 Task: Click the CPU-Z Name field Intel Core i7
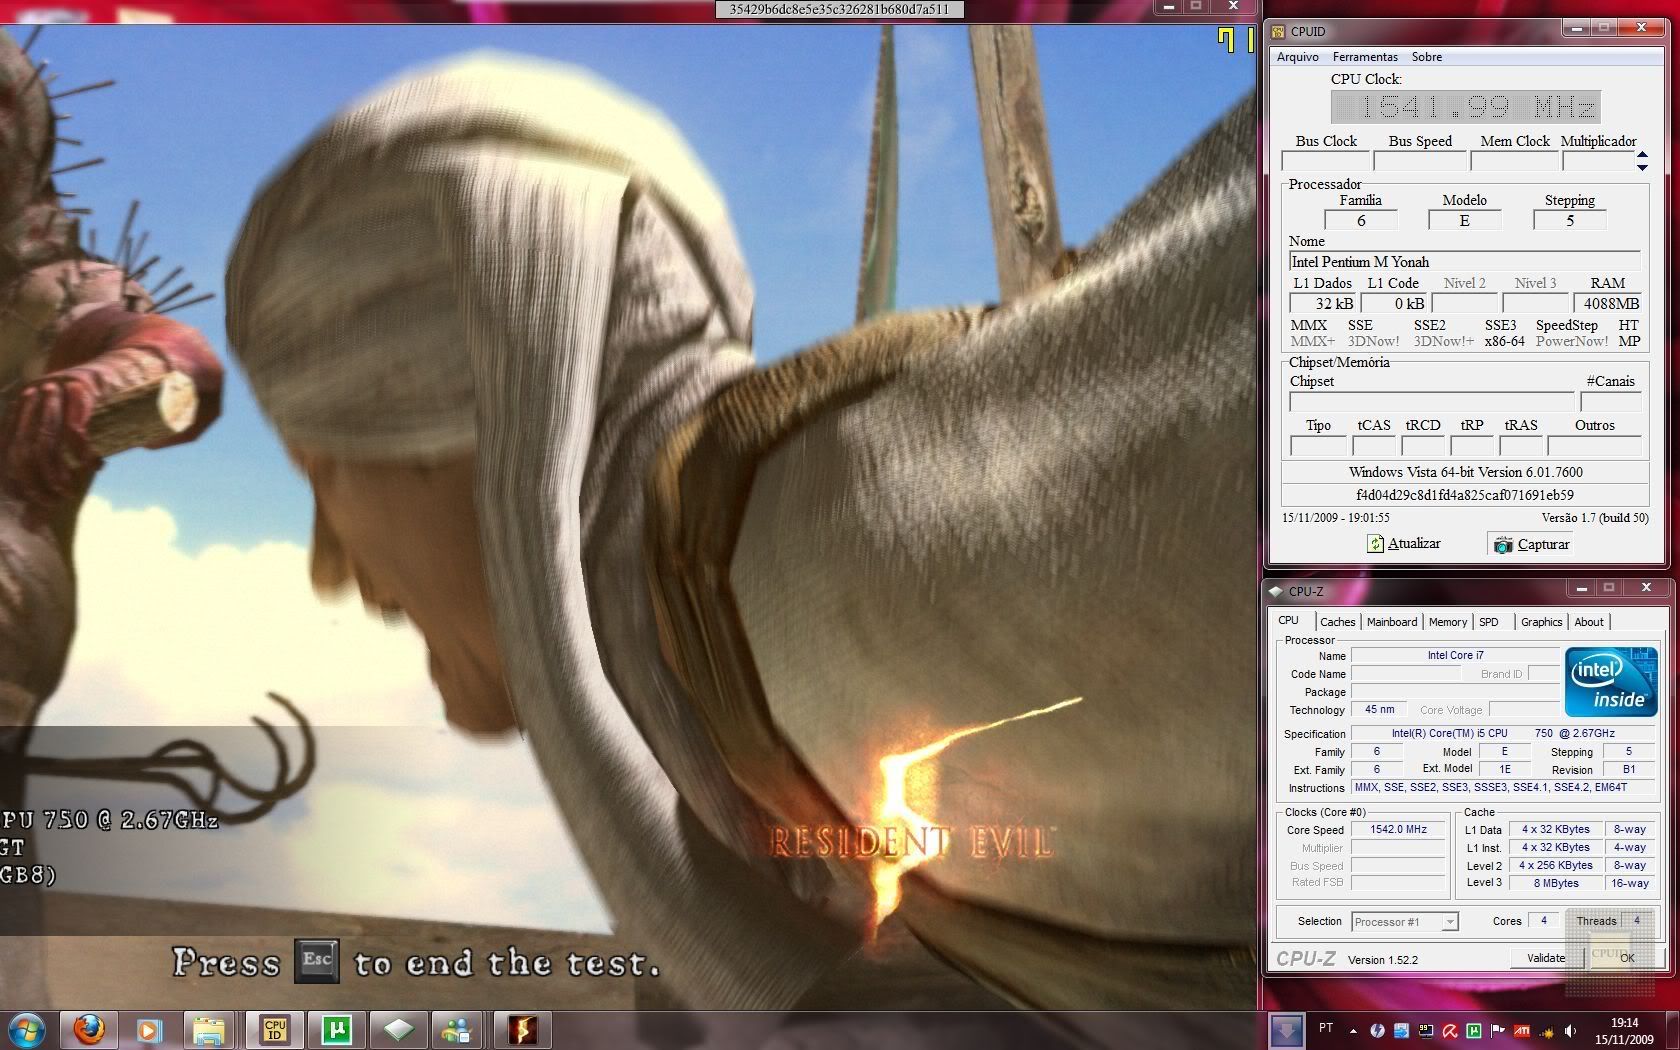pos(1455,656)
